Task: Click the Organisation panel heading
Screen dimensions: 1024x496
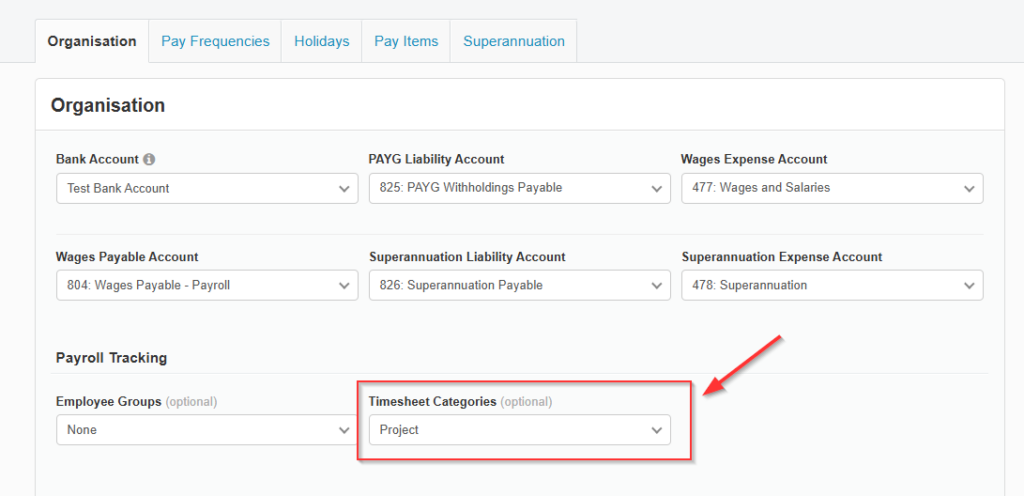Action: (108, 105)
